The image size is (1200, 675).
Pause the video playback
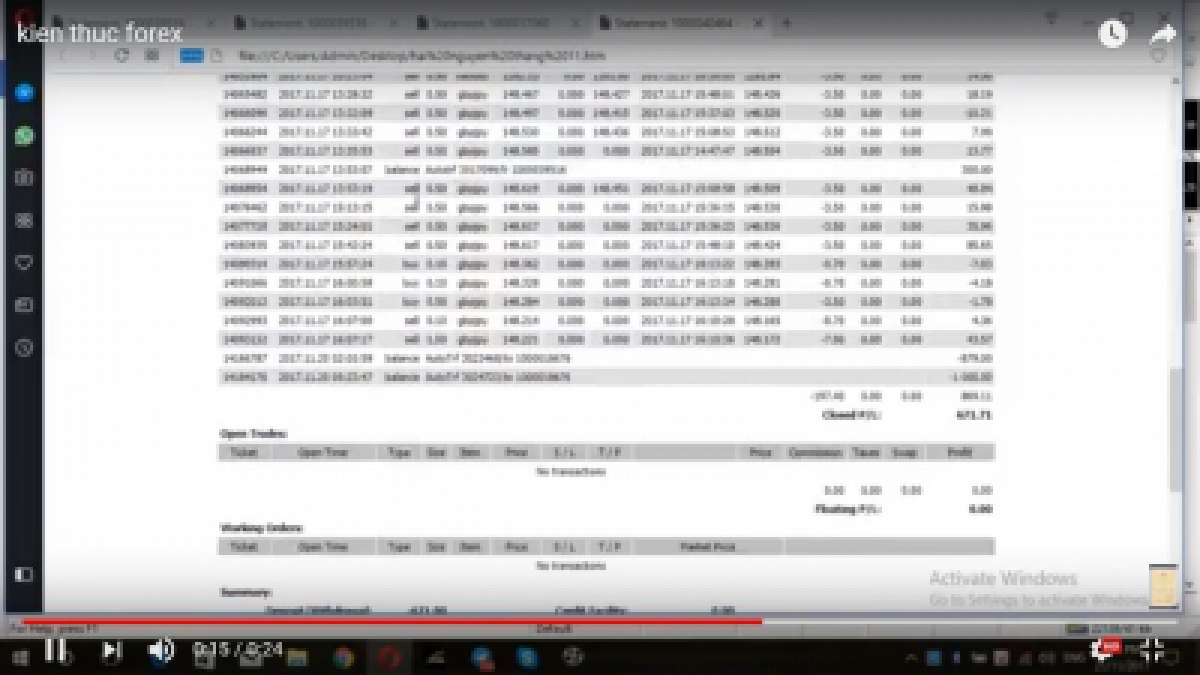click(x=55, y=651)
